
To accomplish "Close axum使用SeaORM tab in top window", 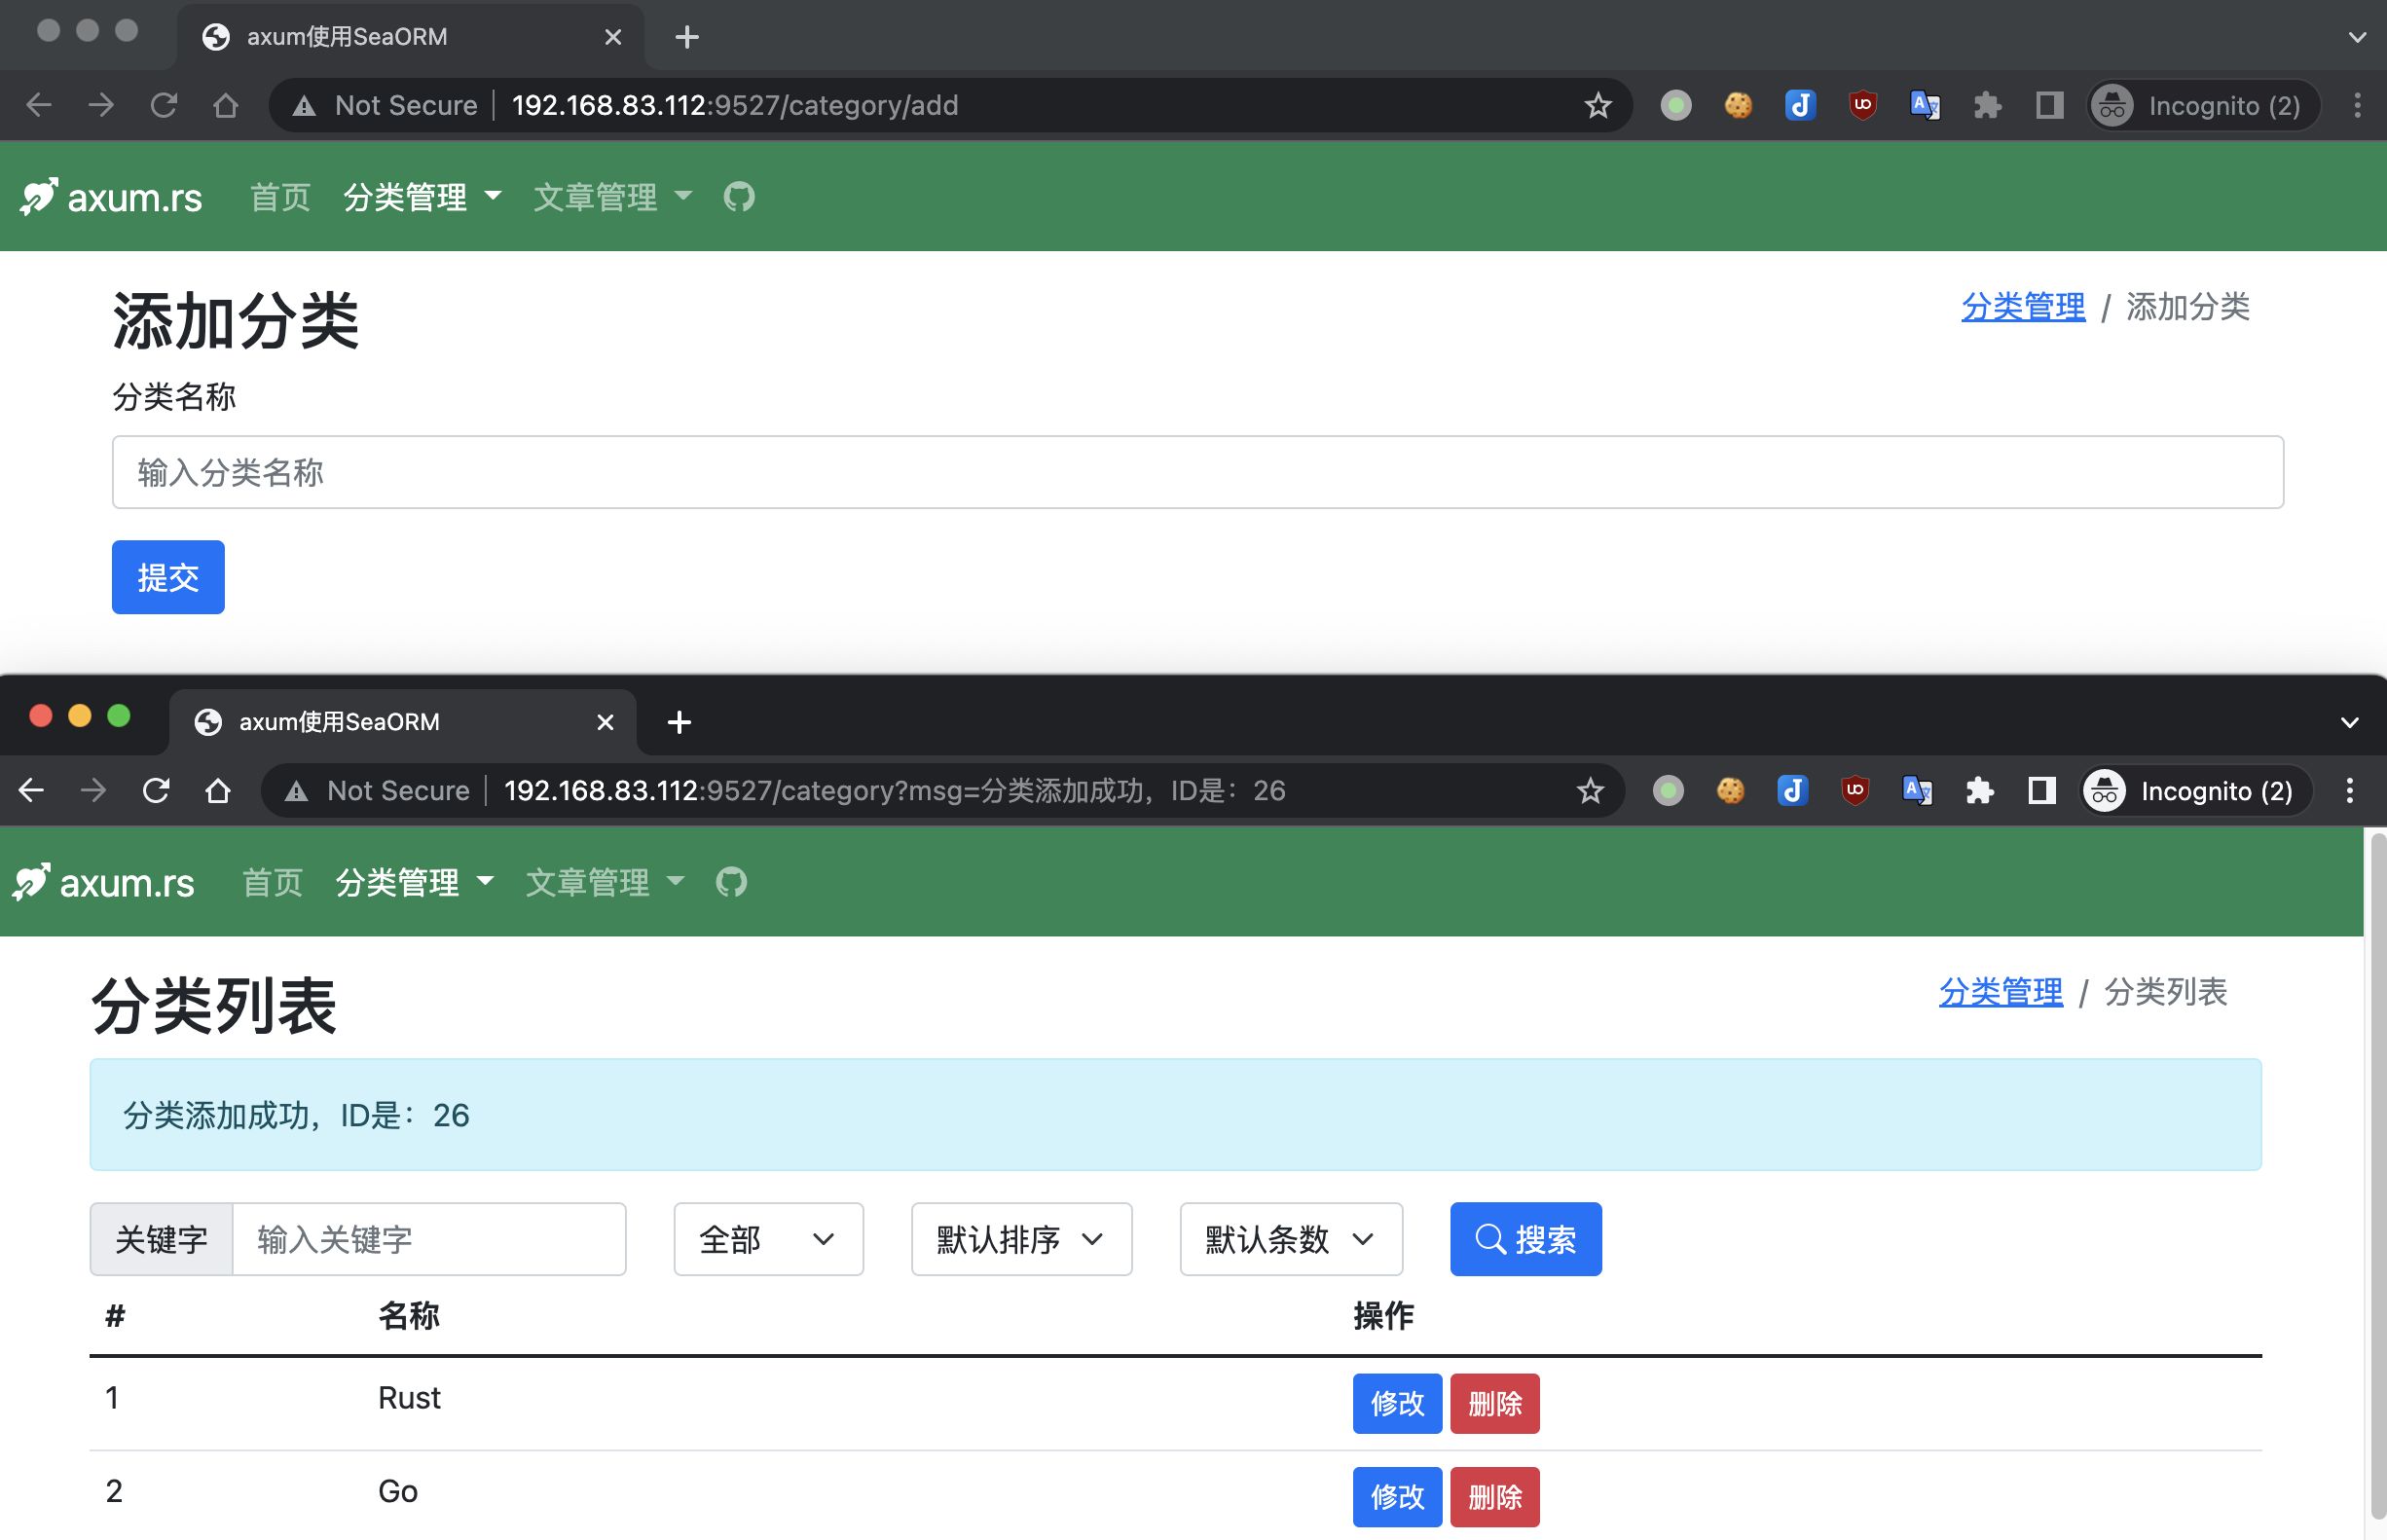I will (613, 37).
